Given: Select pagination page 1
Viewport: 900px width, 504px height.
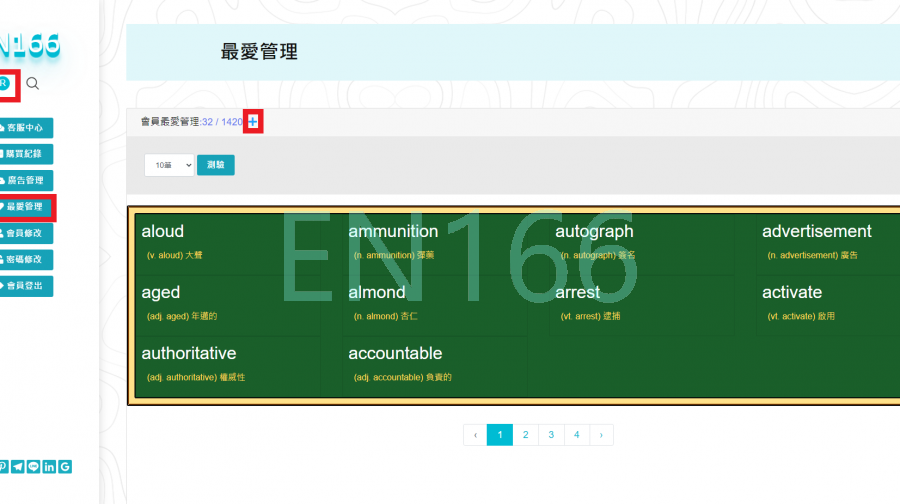Looking at the screenshot, I should 500,435.
